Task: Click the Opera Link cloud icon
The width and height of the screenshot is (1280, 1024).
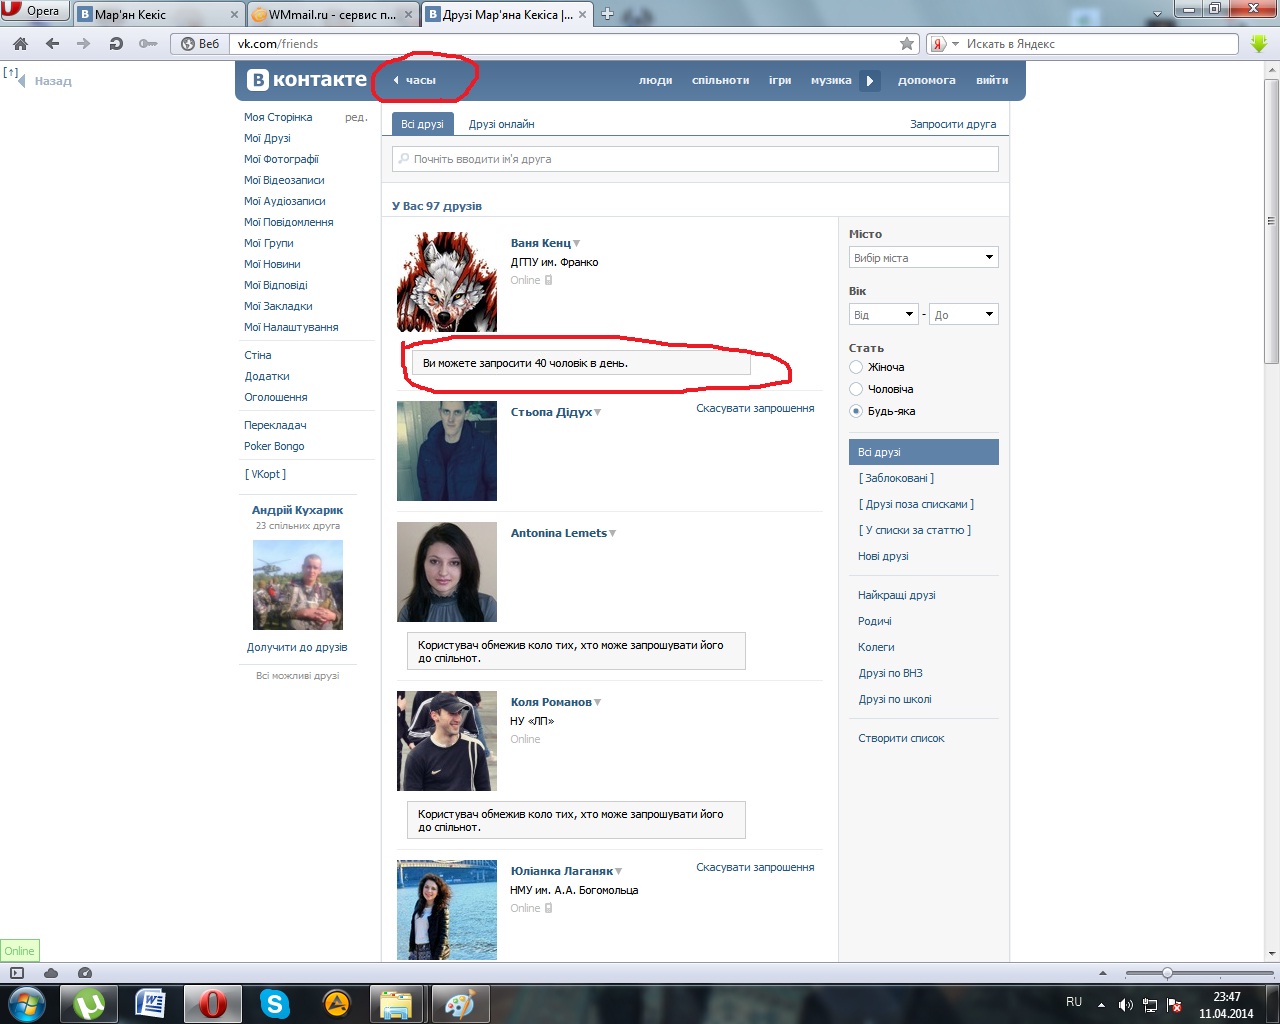Action: click(x=51, y=973)
